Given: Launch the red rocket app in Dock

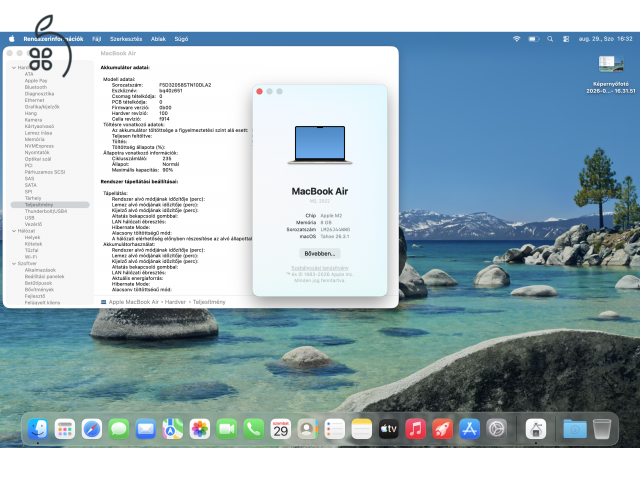Looking at the screenshot, I should 442,429.
